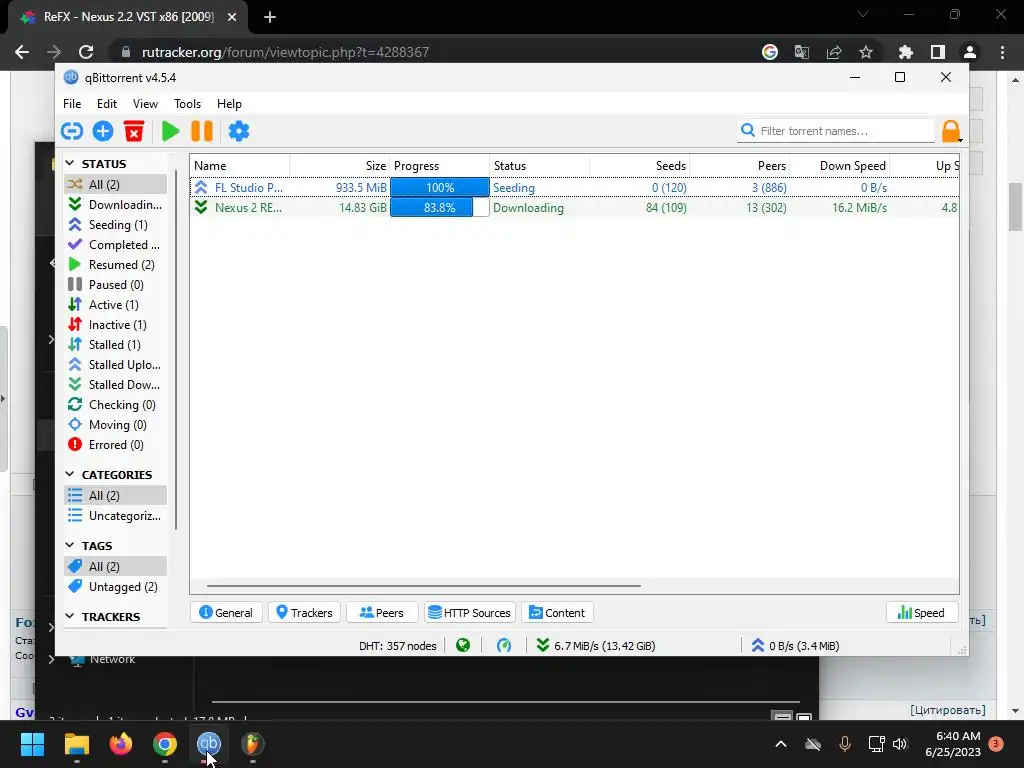
Task: Select All (2) under Tags
Action: [116, 566]
